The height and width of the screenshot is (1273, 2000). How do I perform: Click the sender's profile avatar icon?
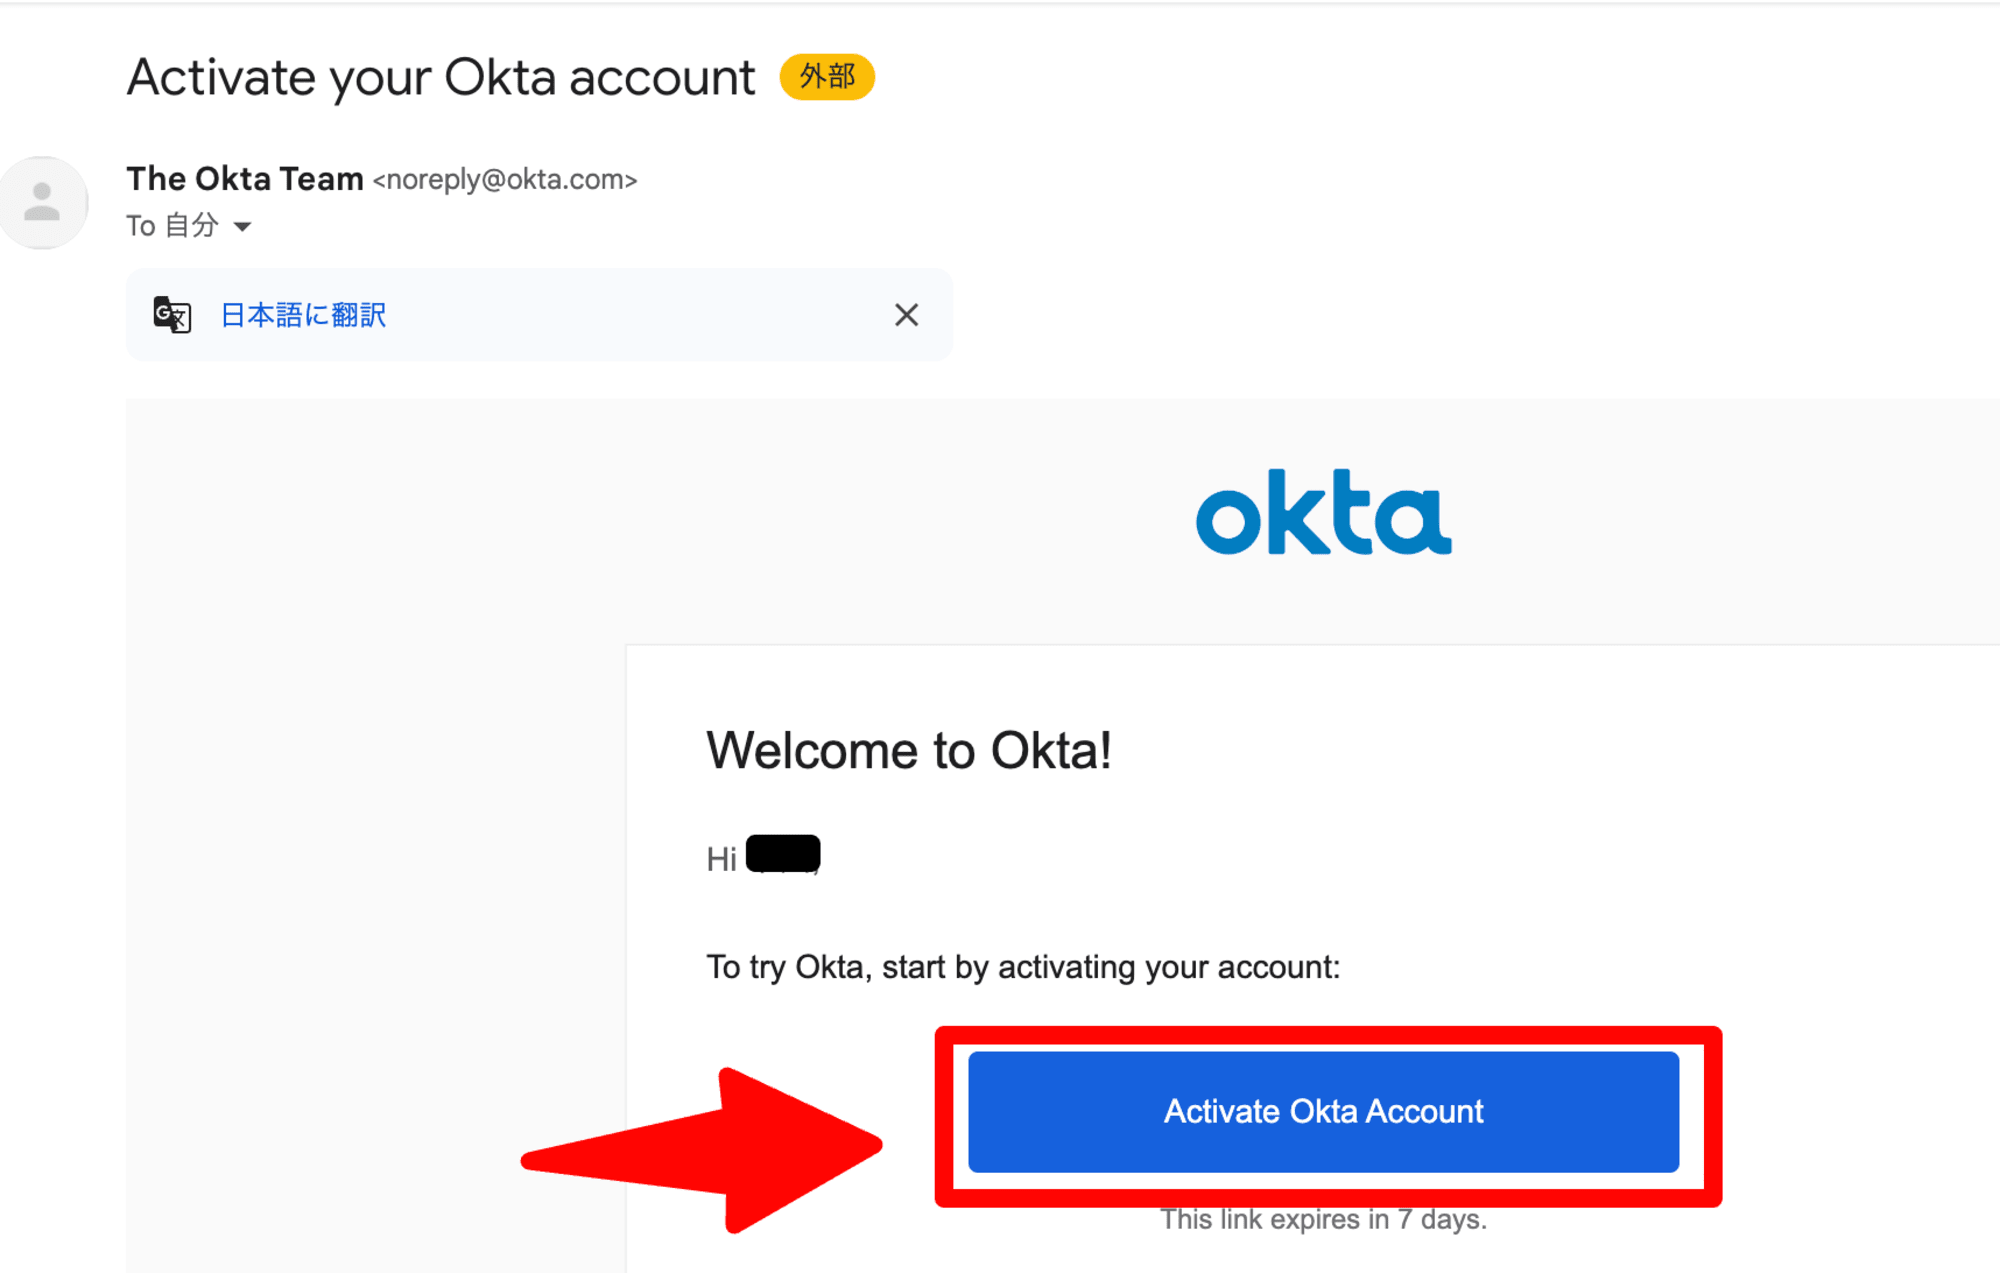(43, 202)
